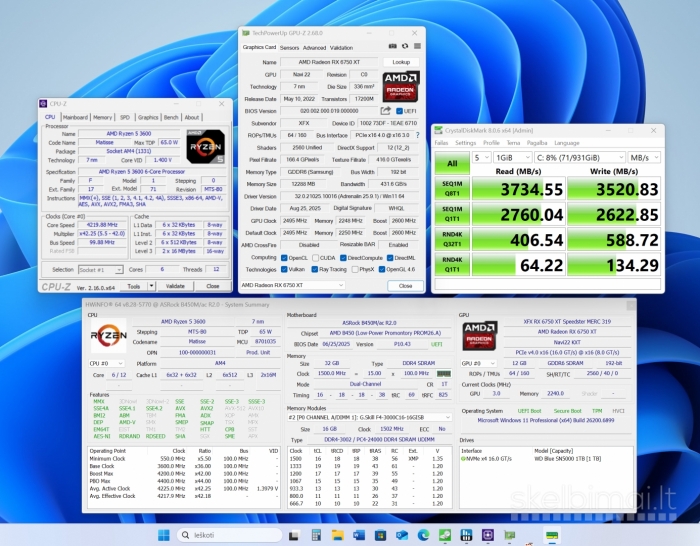Image resolution: width=700 pixels, height=546 pixels.
Task: Toggle the OpenGL 4.6 checkbox
Action: [x=382, y=269]
